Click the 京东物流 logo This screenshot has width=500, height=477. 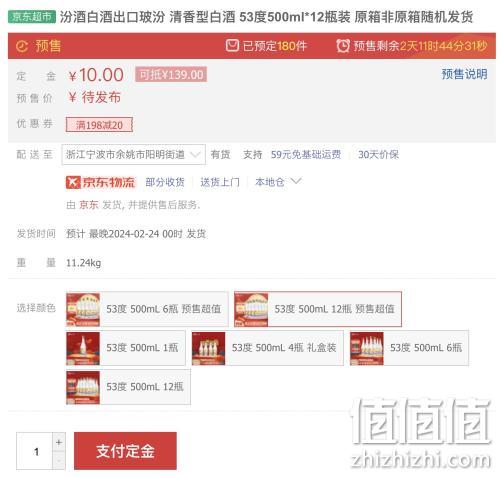(x=100, y=182)
